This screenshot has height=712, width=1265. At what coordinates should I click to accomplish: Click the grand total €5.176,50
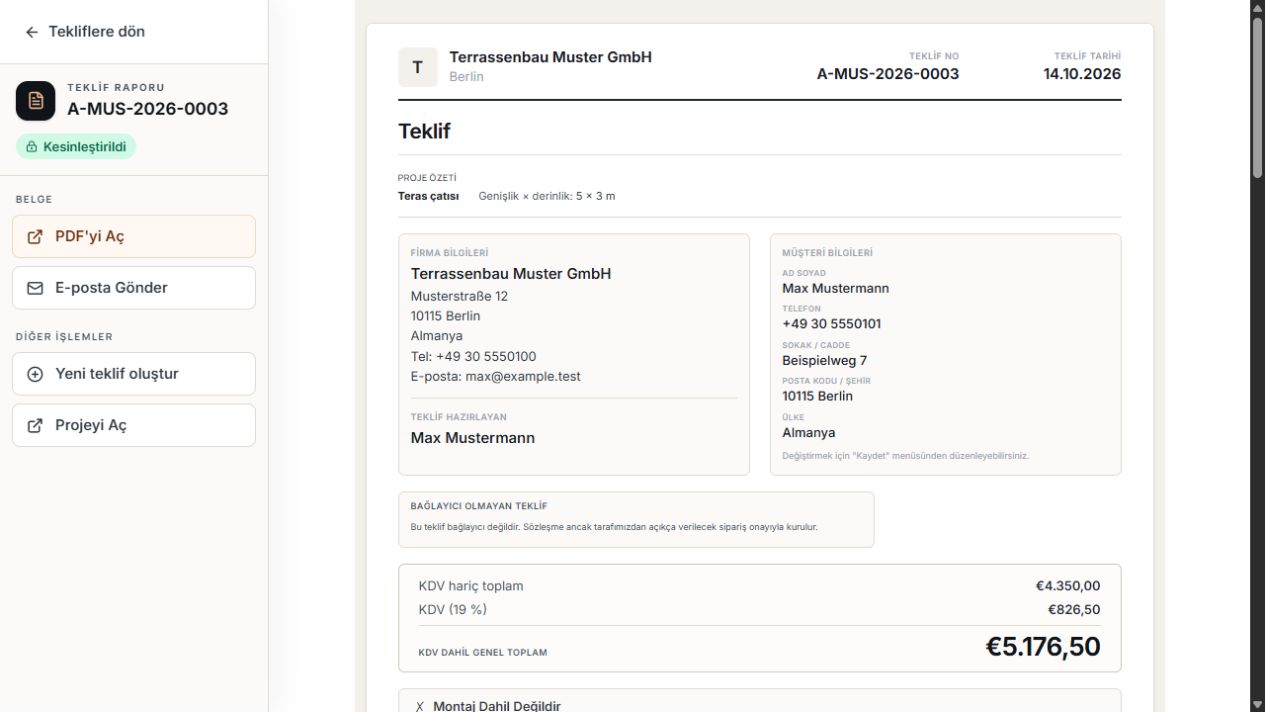[x=1043, y=647]
